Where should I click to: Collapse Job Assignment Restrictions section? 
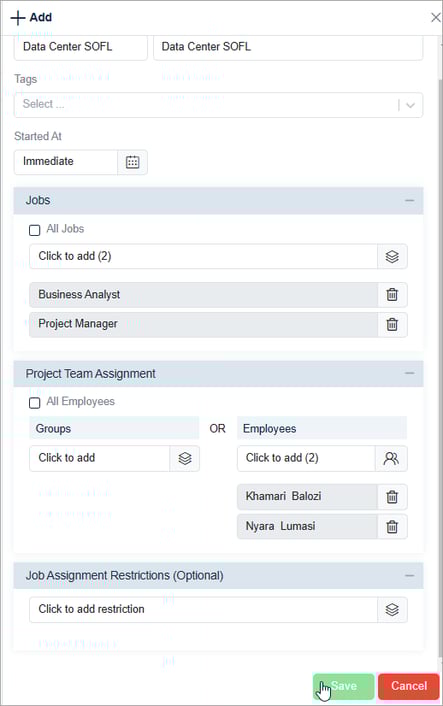409,575
